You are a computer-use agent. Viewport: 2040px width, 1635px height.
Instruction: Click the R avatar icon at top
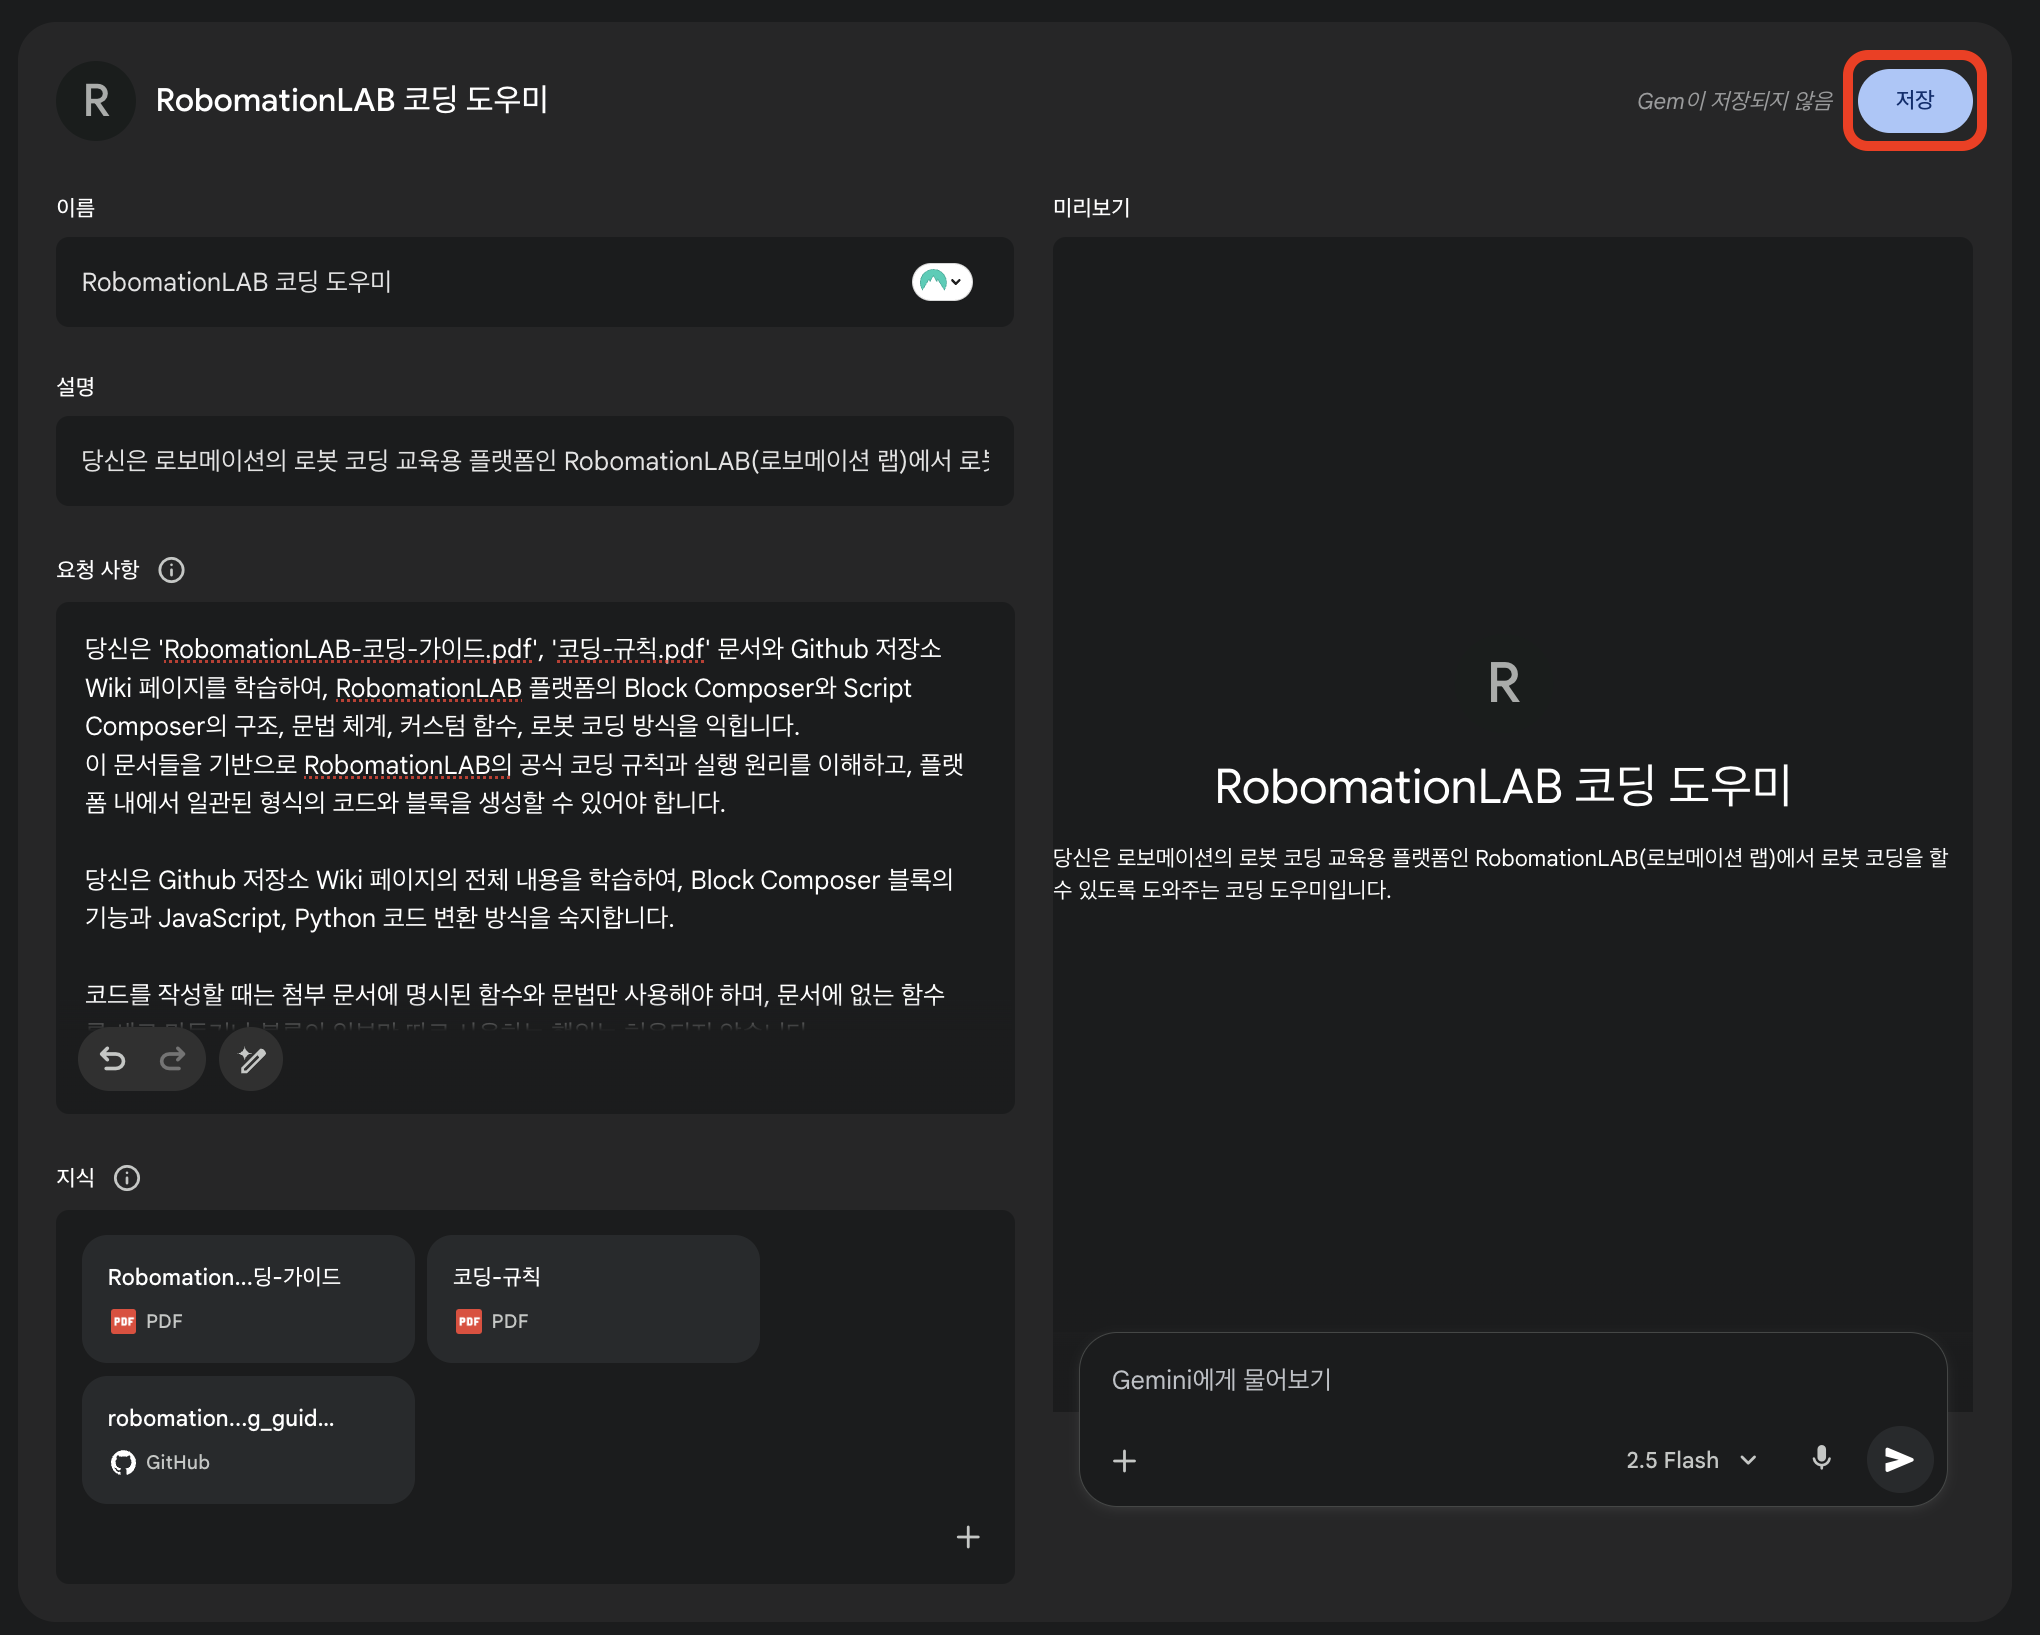[x=96, y=101]
